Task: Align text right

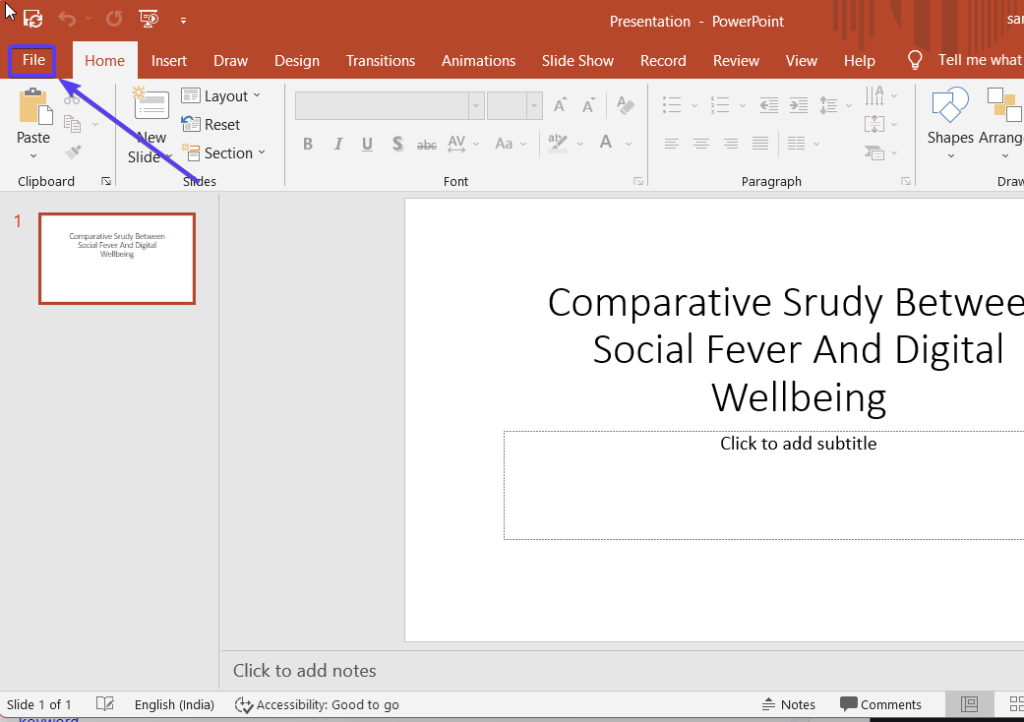Action: 730,144
